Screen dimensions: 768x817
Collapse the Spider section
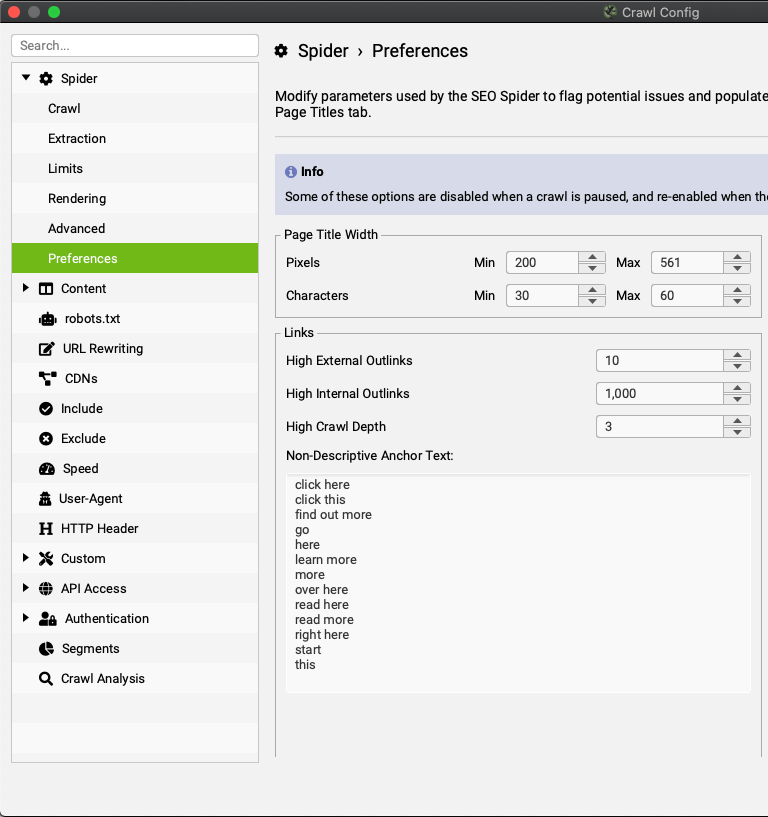(x=24, y=78)
